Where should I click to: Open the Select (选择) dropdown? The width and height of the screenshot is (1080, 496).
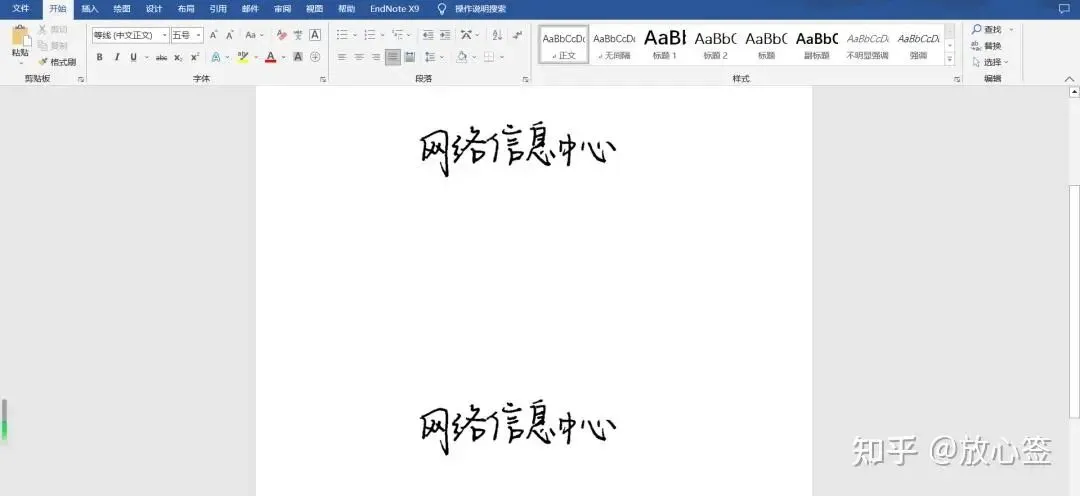point(990,62)
